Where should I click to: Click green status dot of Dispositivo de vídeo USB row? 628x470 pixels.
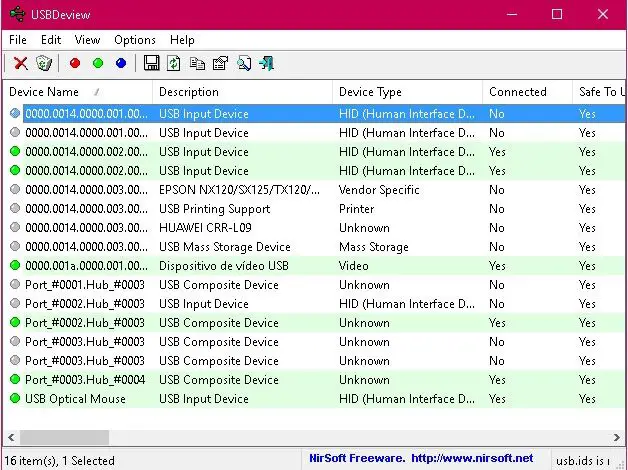click(x=15, y=265)
